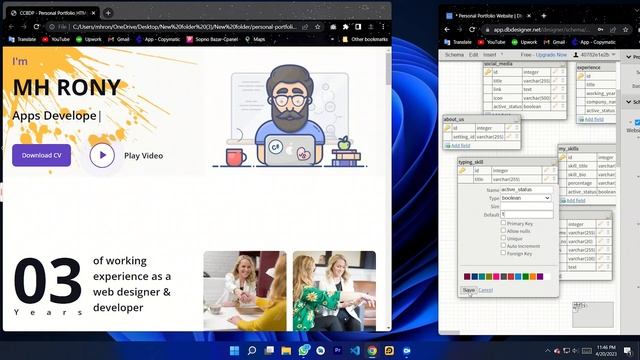640x360 pixels.
Task: Play the intro video on portfolio page
Action: pyautogui.click(x=102, y=155)
